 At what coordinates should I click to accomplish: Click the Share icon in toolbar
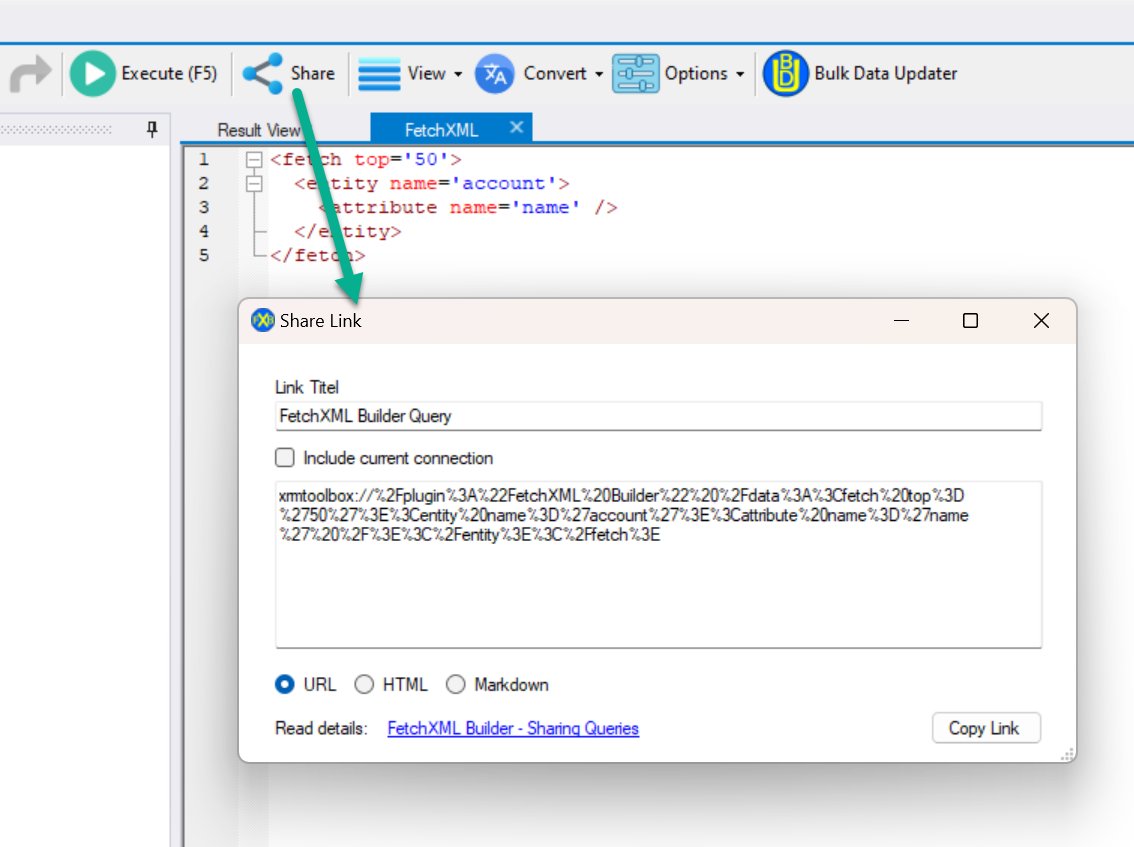click(263, 74)
